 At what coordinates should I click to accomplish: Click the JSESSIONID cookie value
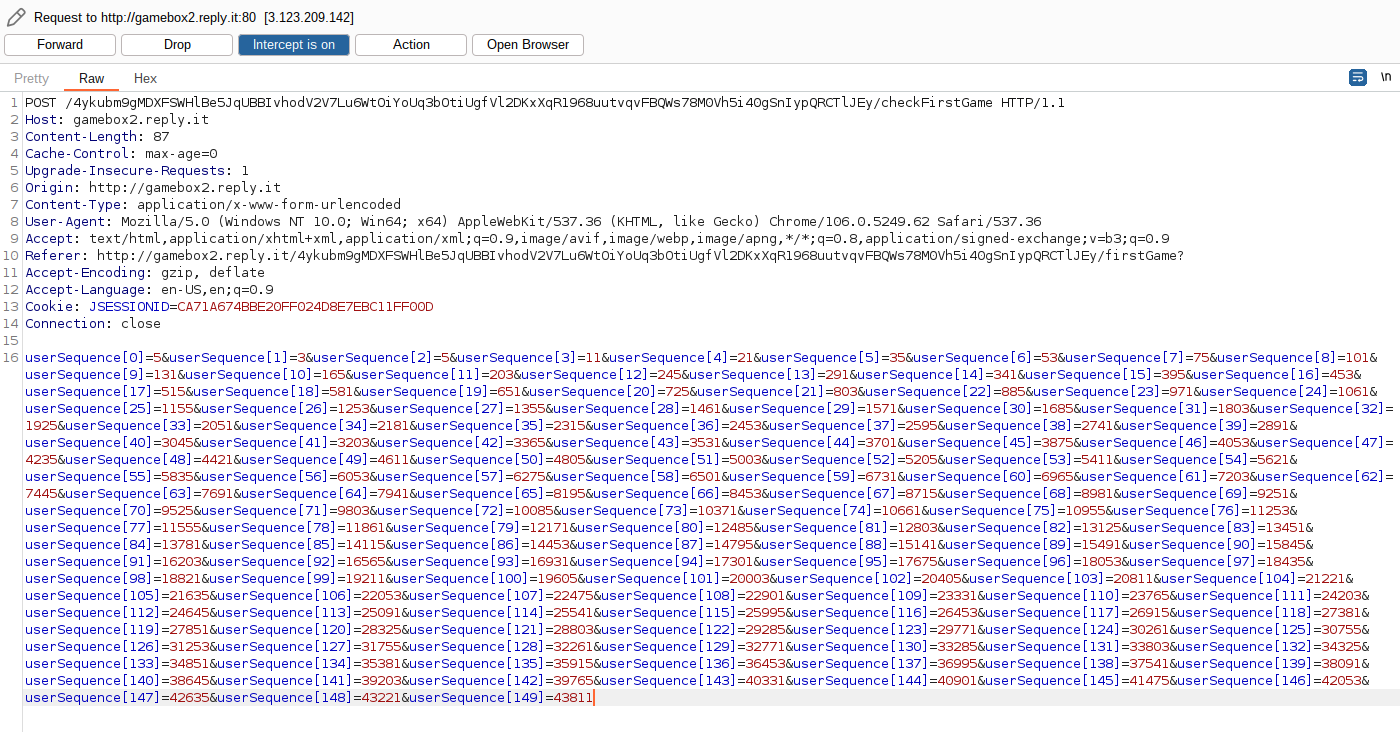click(305, 307)
